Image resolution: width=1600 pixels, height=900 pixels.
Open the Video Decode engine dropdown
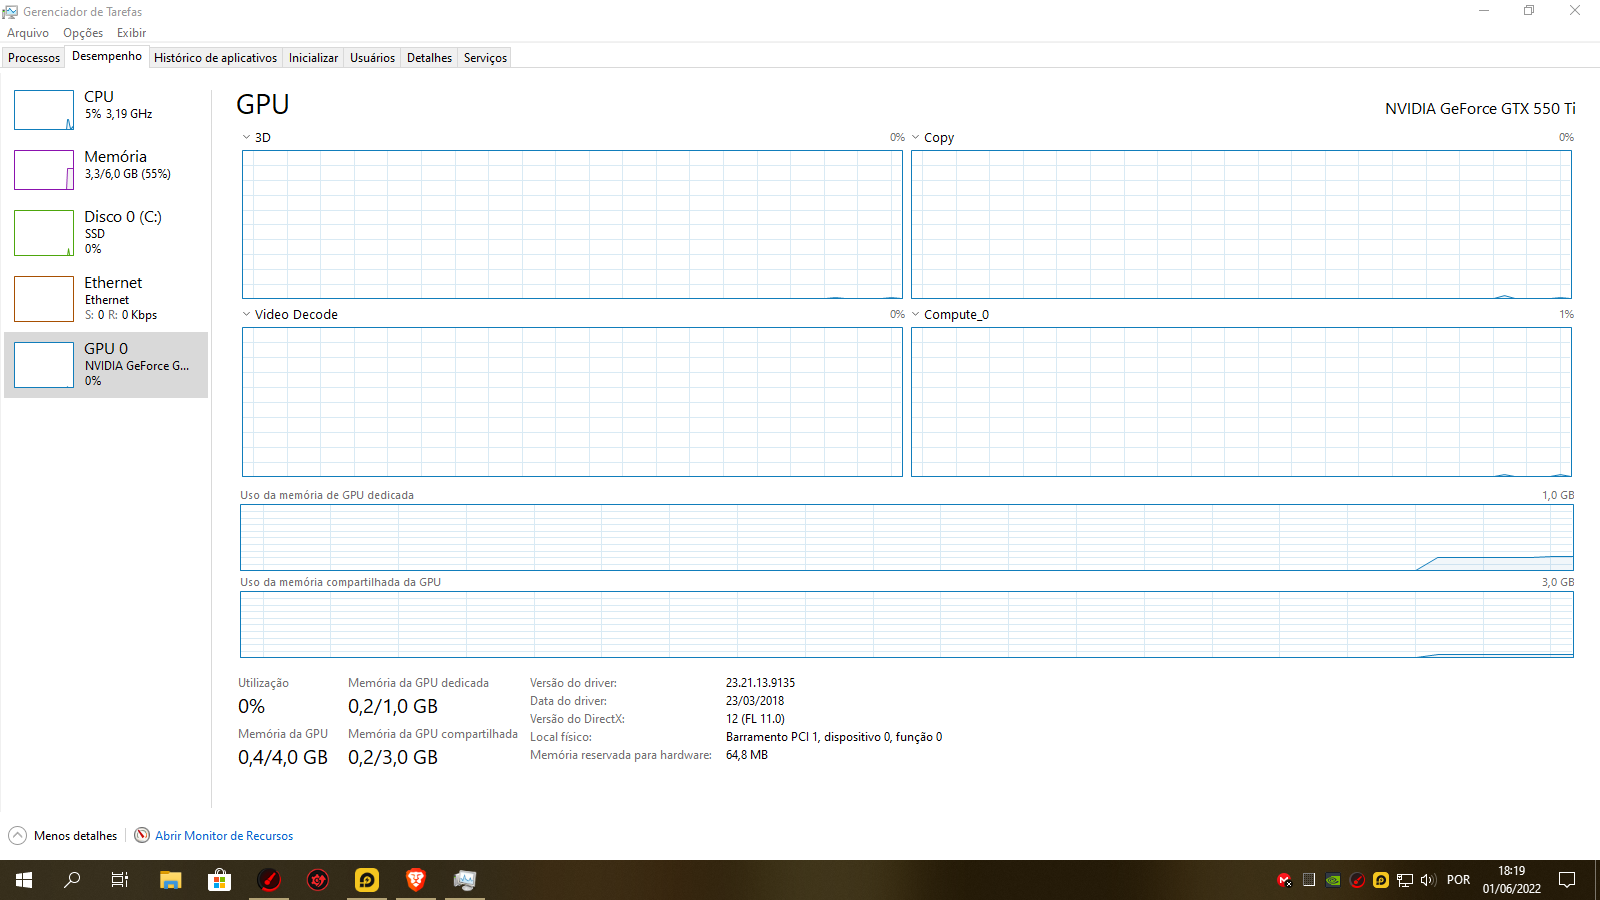[246, 315]
